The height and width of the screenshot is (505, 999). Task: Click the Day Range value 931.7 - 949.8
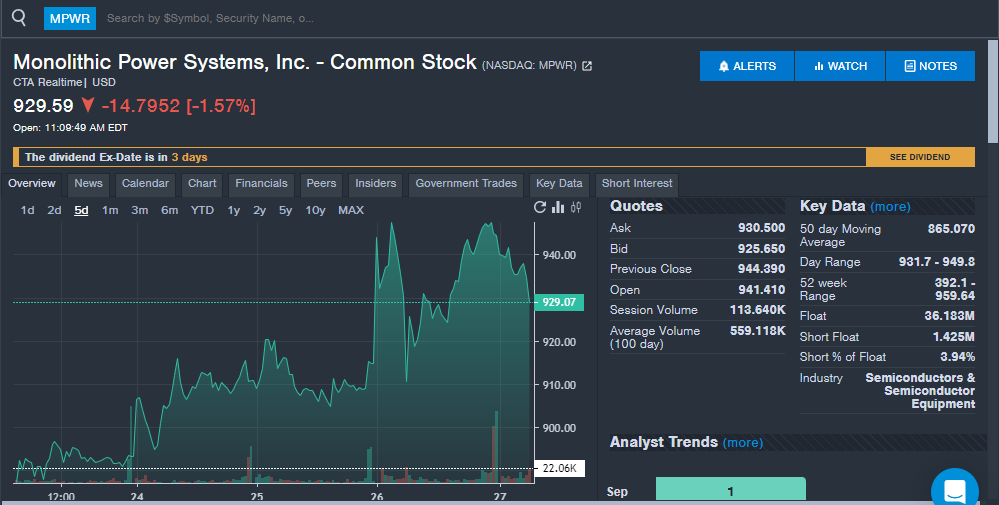[x=937, y=262]
